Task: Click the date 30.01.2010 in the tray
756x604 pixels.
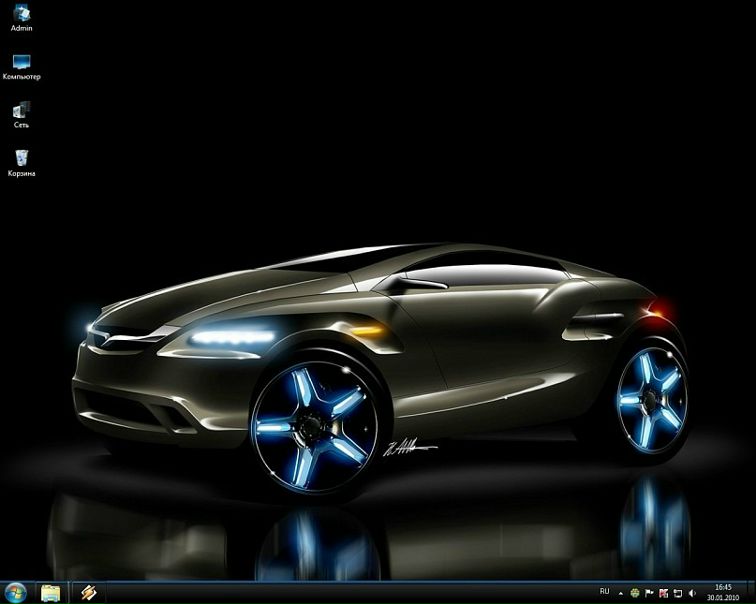Action: pyautogui.click(x=723, y=598)
